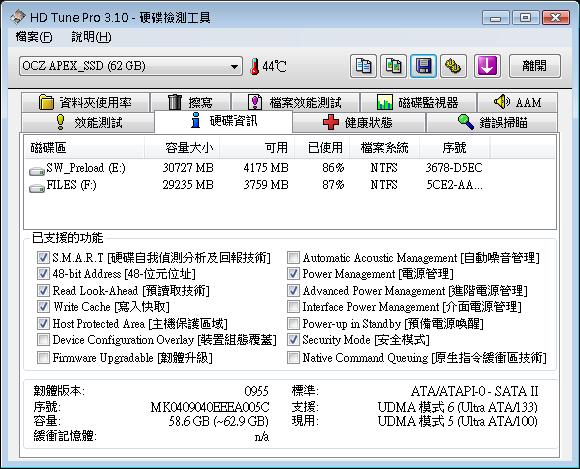This screenshot has height=469, width=580.
Task: Click the 3759 MB available cell
Action: point(266,185)
